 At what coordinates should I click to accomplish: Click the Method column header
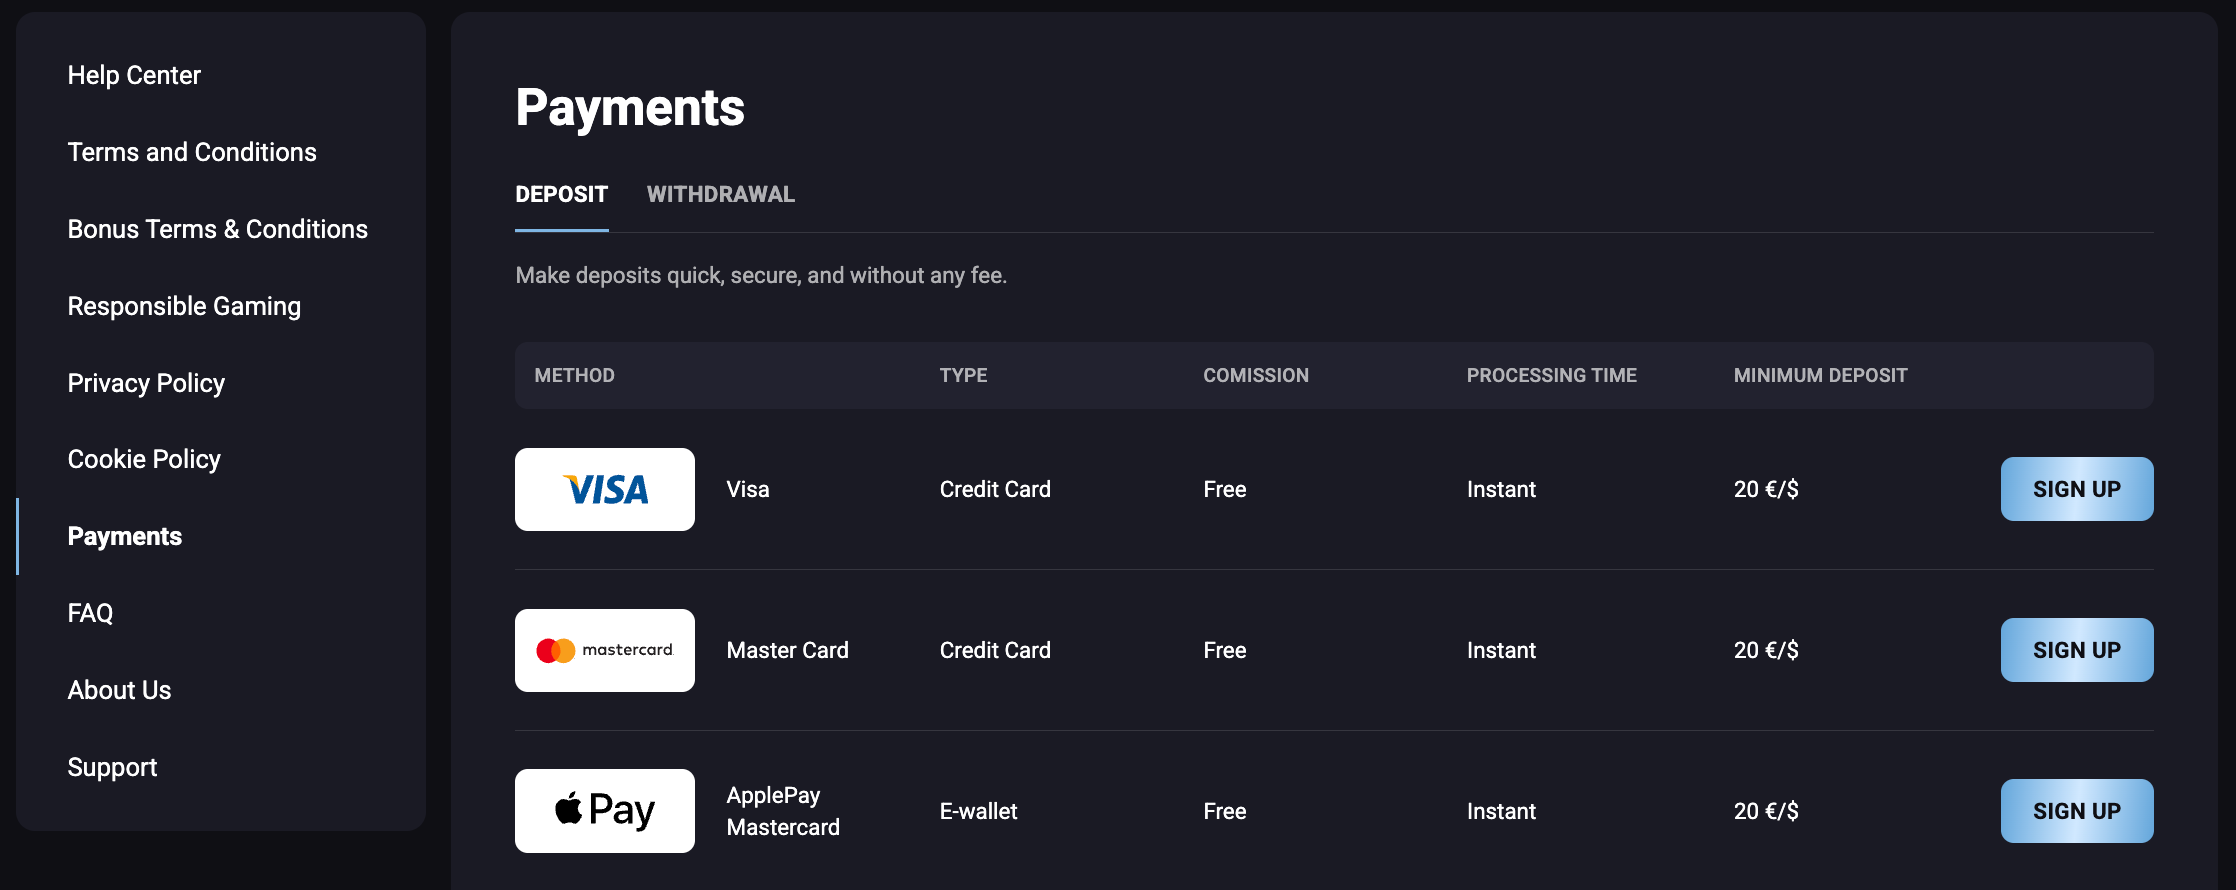pyautogui.click(x=574, y=375)
